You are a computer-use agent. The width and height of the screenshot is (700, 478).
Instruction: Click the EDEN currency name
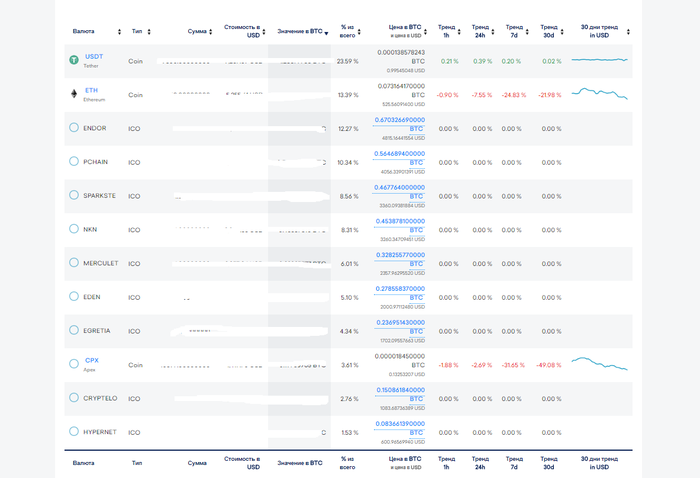[x=92, y=297]
